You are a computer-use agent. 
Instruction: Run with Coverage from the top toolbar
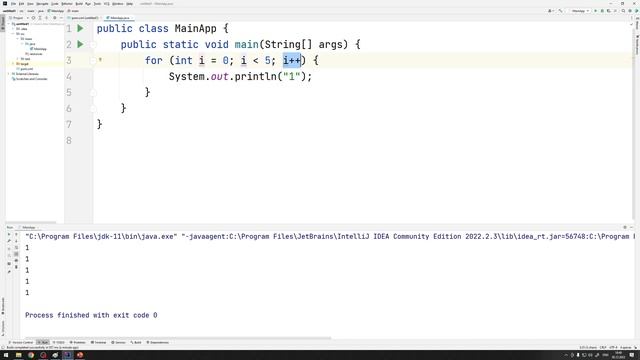tap(609, 11)
